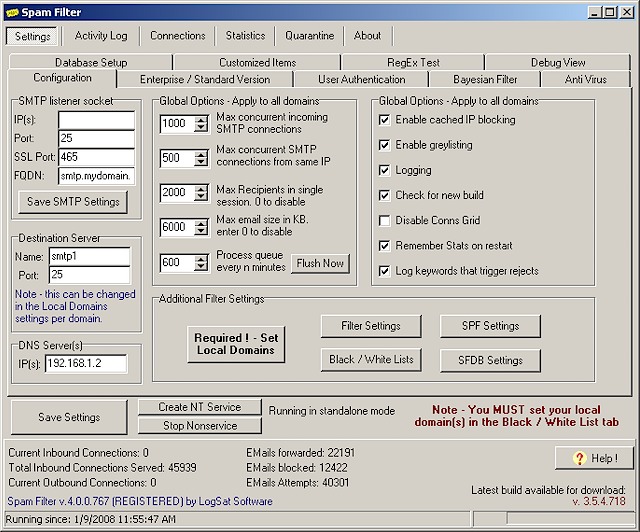Adjust Max Recipients in single session spinner
Viewport: 640px width, 532px height.
tap(200, 192)
